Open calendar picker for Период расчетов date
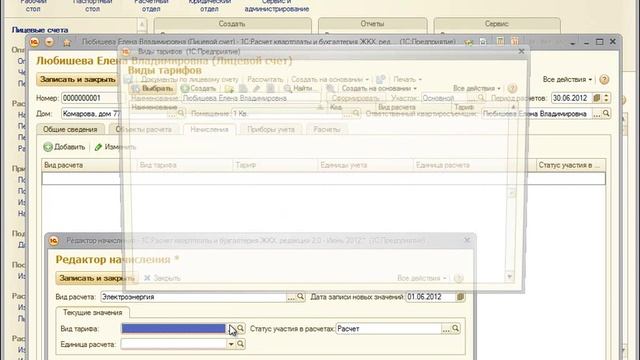Screen dimensions: 640x360 [x=597, y=98]
